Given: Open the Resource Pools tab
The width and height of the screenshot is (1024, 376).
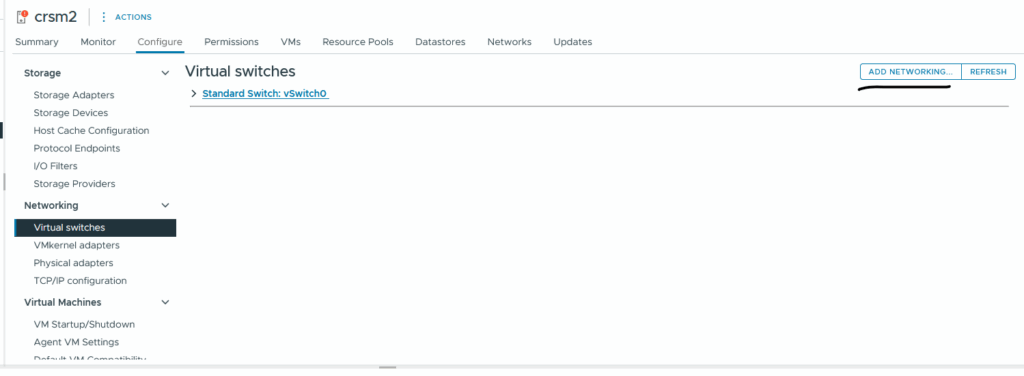Looking at the screenshot, I should [358, 42].
